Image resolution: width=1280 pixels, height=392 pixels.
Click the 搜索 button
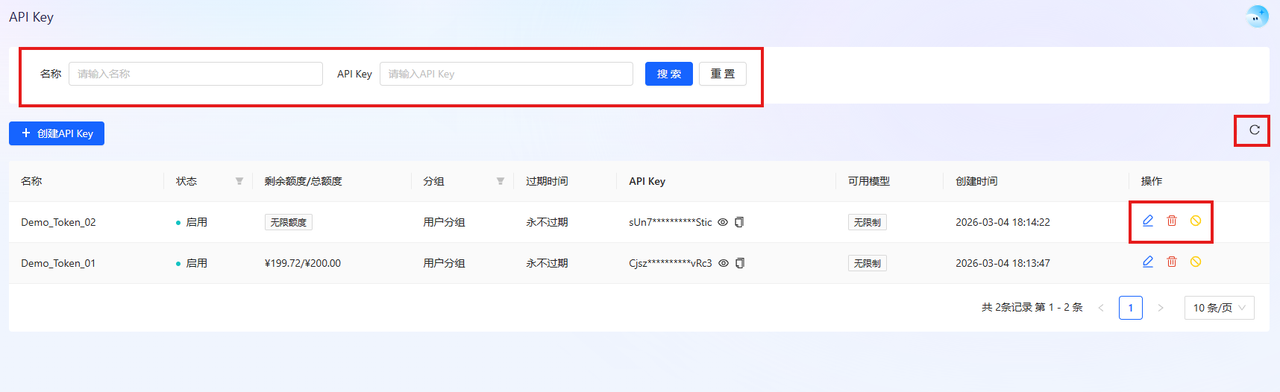click(x=669, y=74)
